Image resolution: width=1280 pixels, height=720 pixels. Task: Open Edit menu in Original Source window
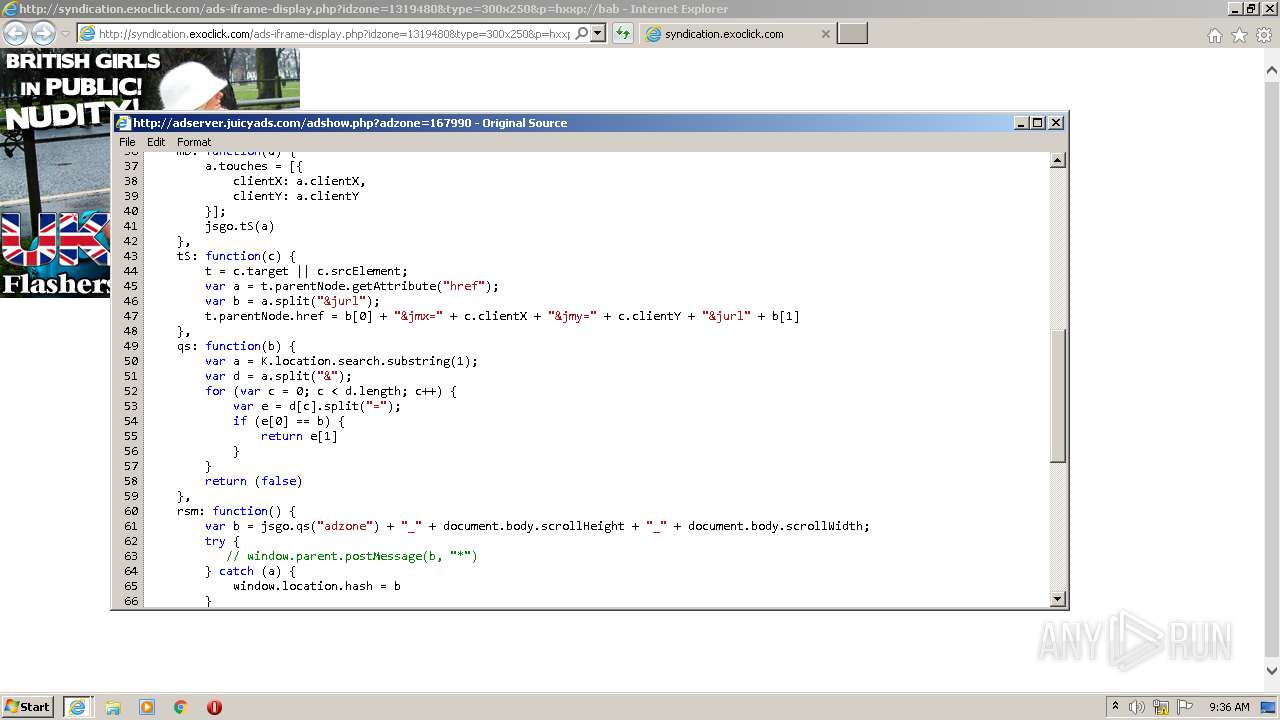(x=156, y=142)
